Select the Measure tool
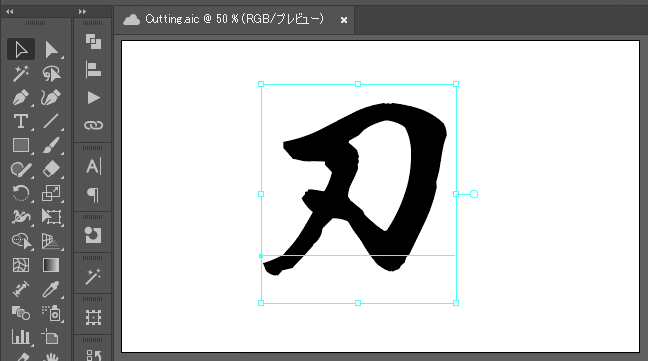This screenshot has height=361, width=648. [x=21, y=289]
